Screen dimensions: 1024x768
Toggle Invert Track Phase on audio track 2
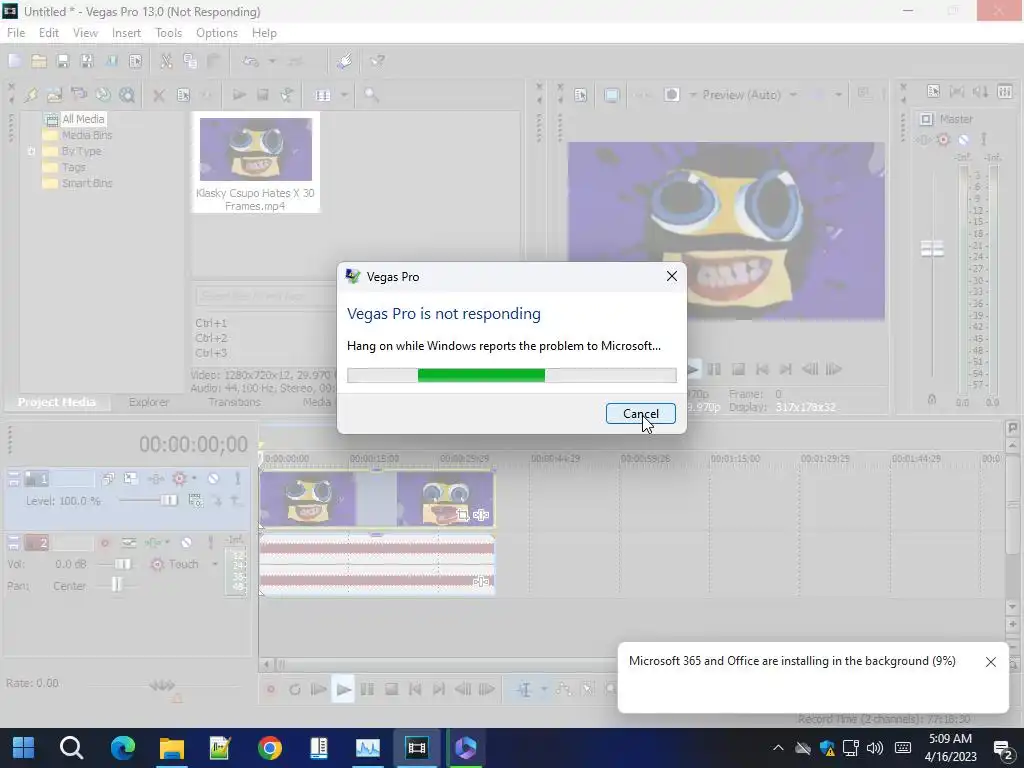click(129, 543)
